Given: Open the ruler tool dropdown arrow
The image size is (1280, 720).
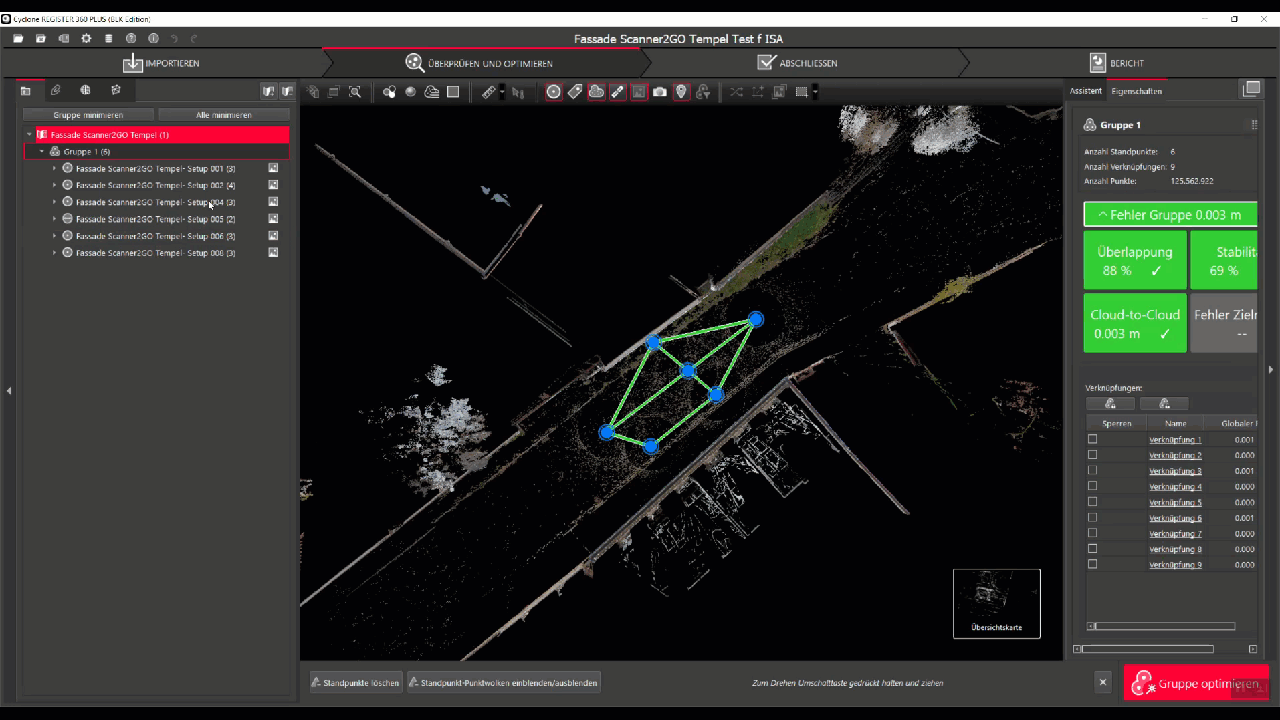Looking at the screenshot, I should pos(502,93).
